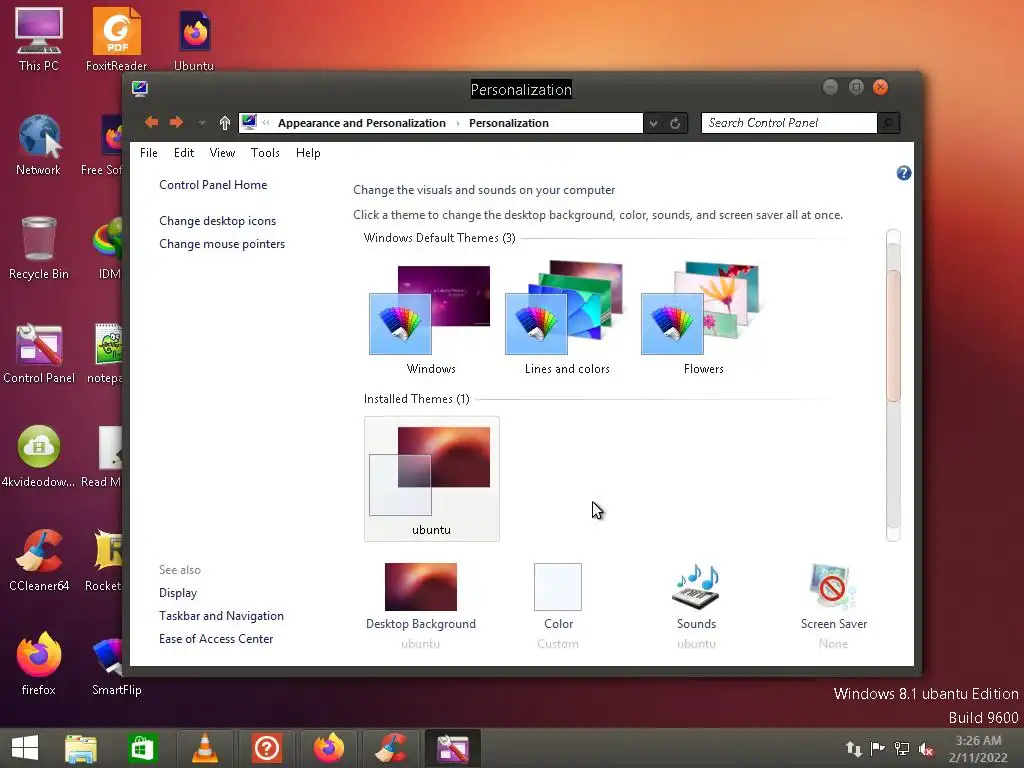The height and width of the screenshot is (768, 1024).
Task: Click the Personalization window title icon
Action: (140, 88)
